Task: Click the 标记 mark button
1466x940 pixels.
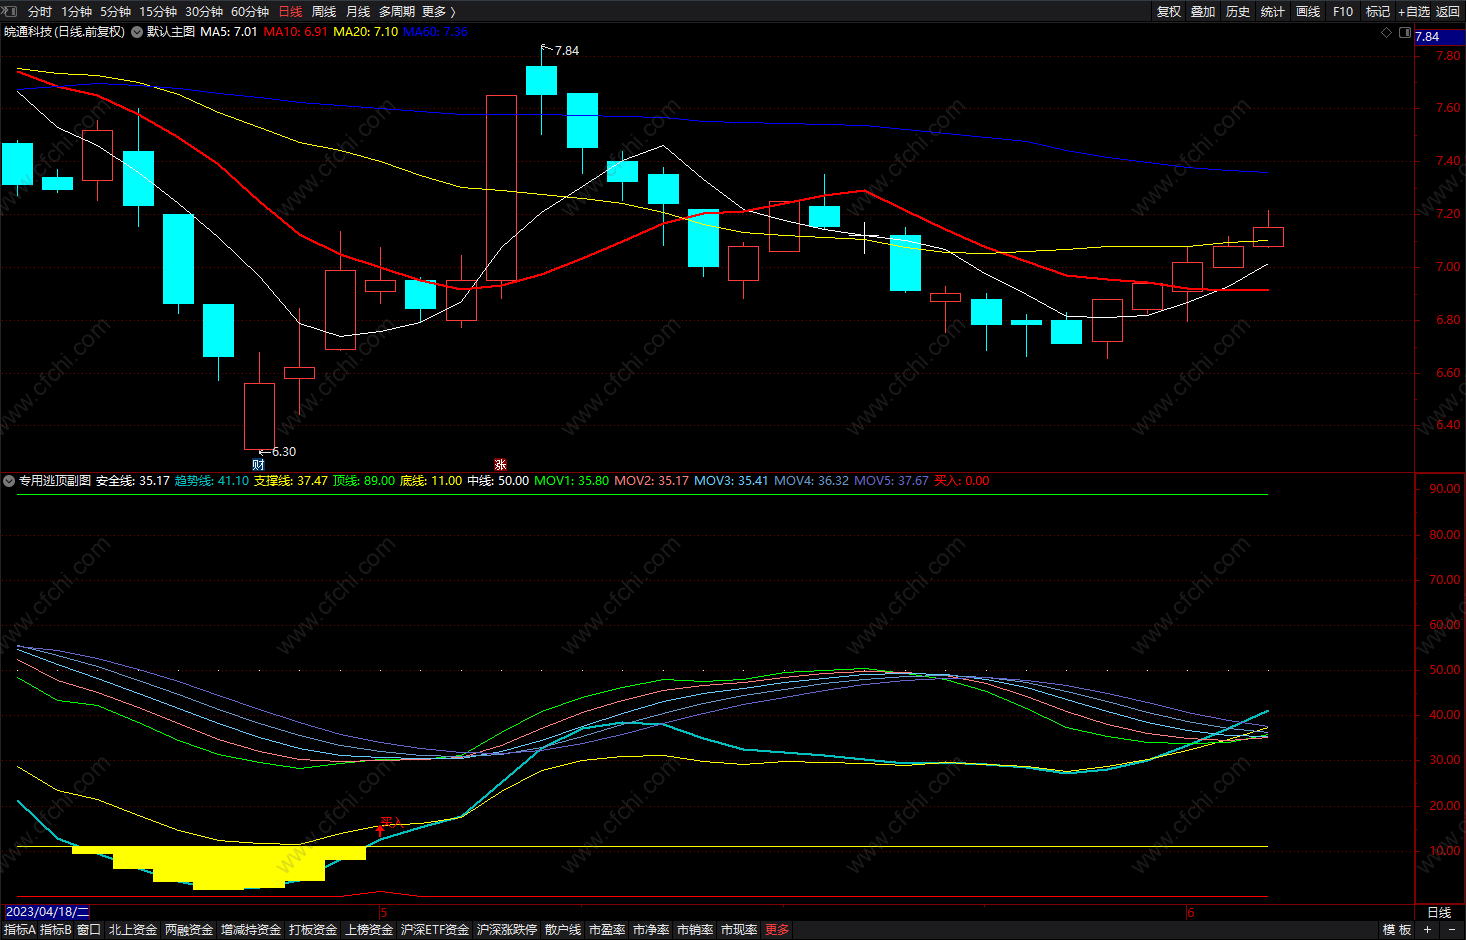Action: [1378, 12]
